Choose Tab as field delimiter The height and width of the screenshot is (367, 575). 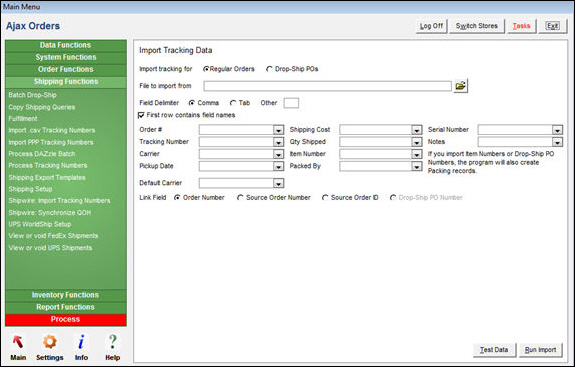(232, 103)
